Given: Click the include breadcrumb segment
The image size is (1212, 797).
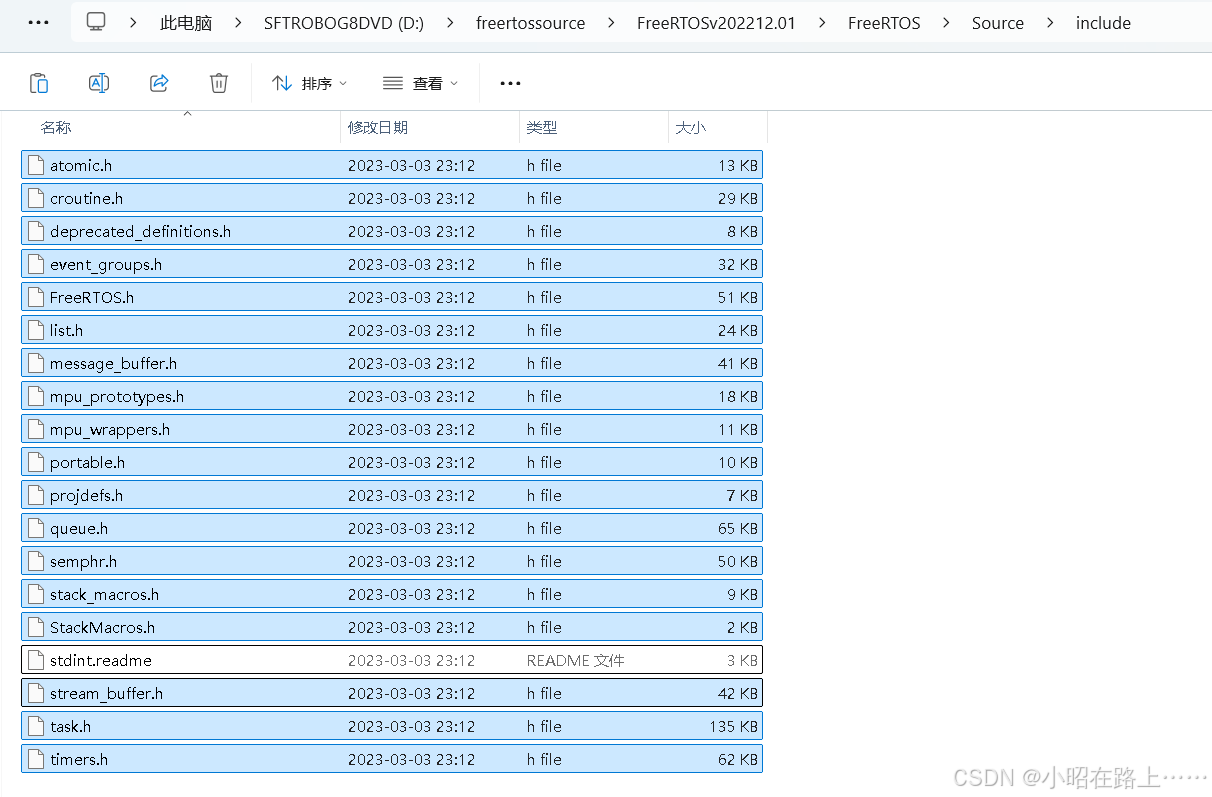Looking at the screenshot, I should 1104,22.
